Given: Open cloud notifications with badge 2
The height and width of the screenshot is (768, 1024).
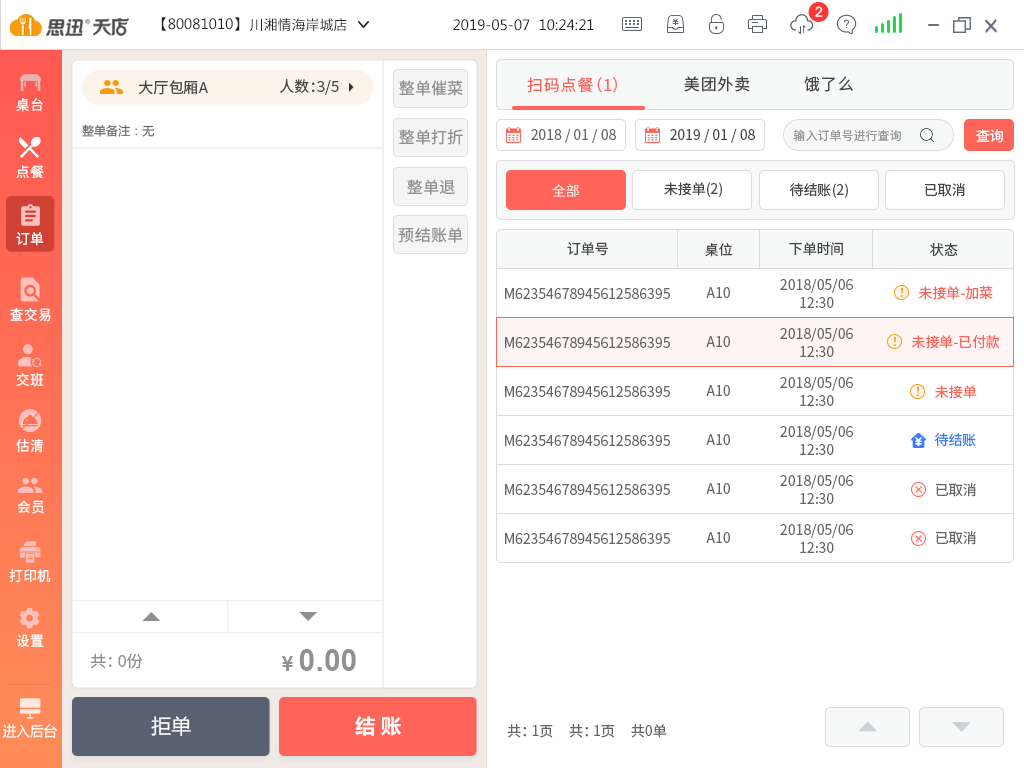Looking at the screenshot, I should pyautogui.click(x=802, y=25).
